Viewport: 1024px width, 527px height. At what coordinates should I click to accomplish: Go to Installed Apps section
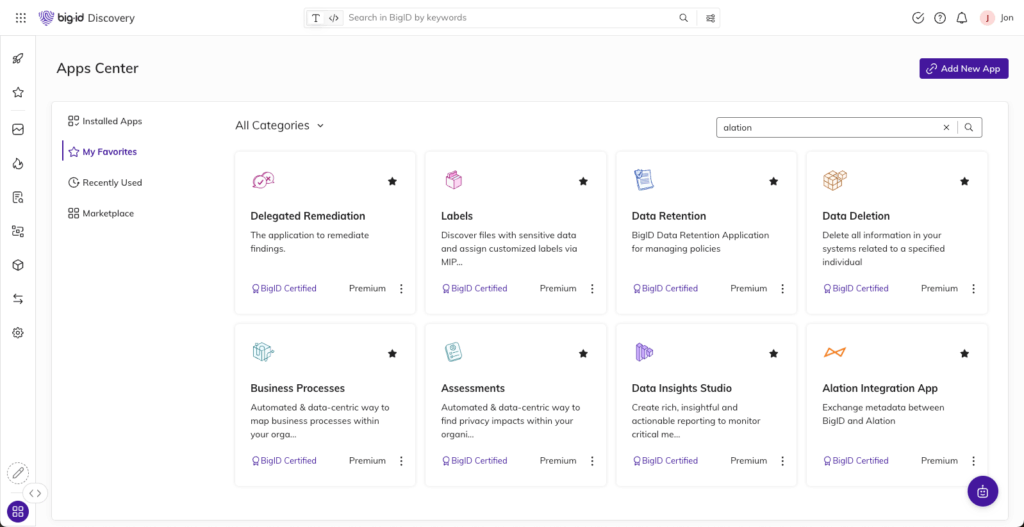click(x=111, y=121)
